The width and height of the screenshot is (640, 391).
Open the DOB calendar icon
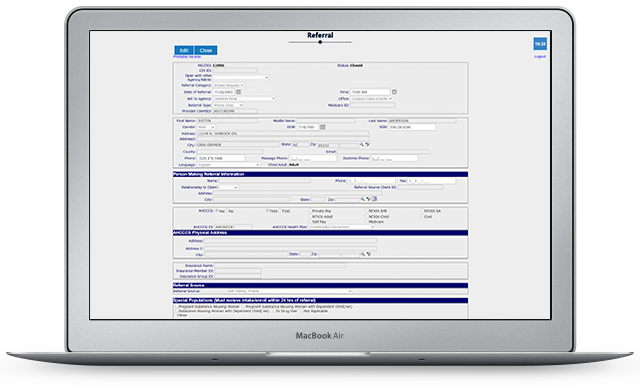pyautogui.click(x=322, y=127)
